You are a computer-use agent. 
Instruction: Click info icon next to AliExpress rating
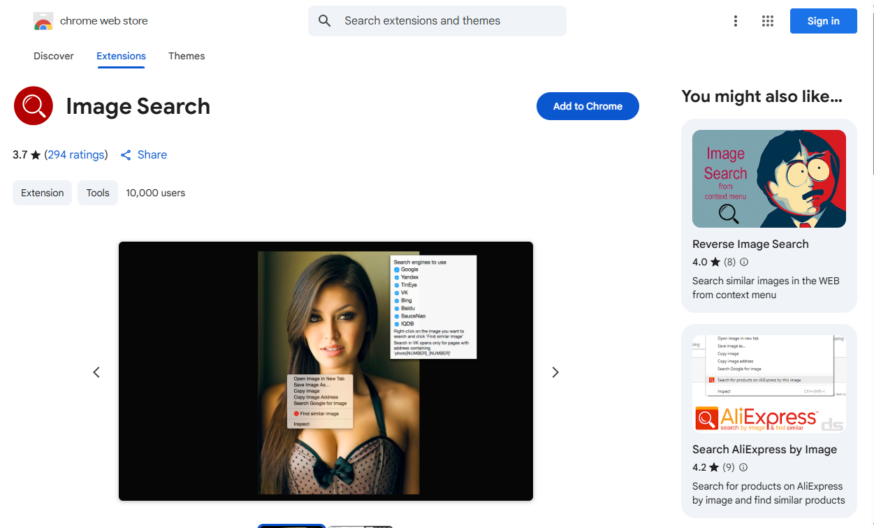[x=743, y=467]
